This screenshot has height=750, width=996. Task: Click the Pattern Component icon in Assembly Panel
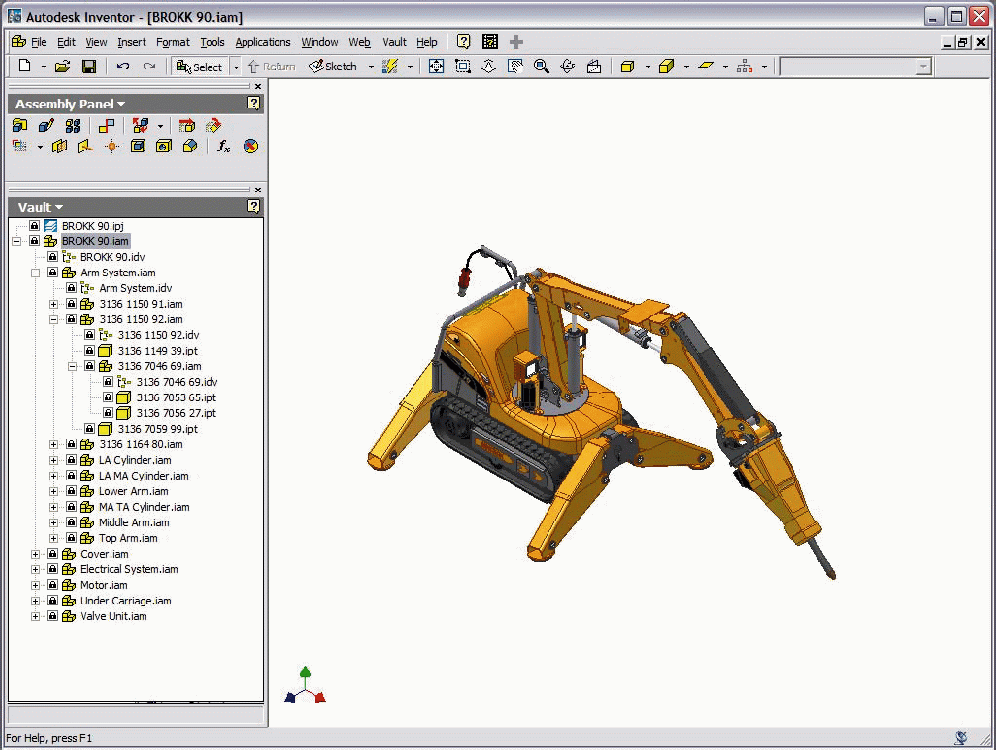click(x=73, y=126)
